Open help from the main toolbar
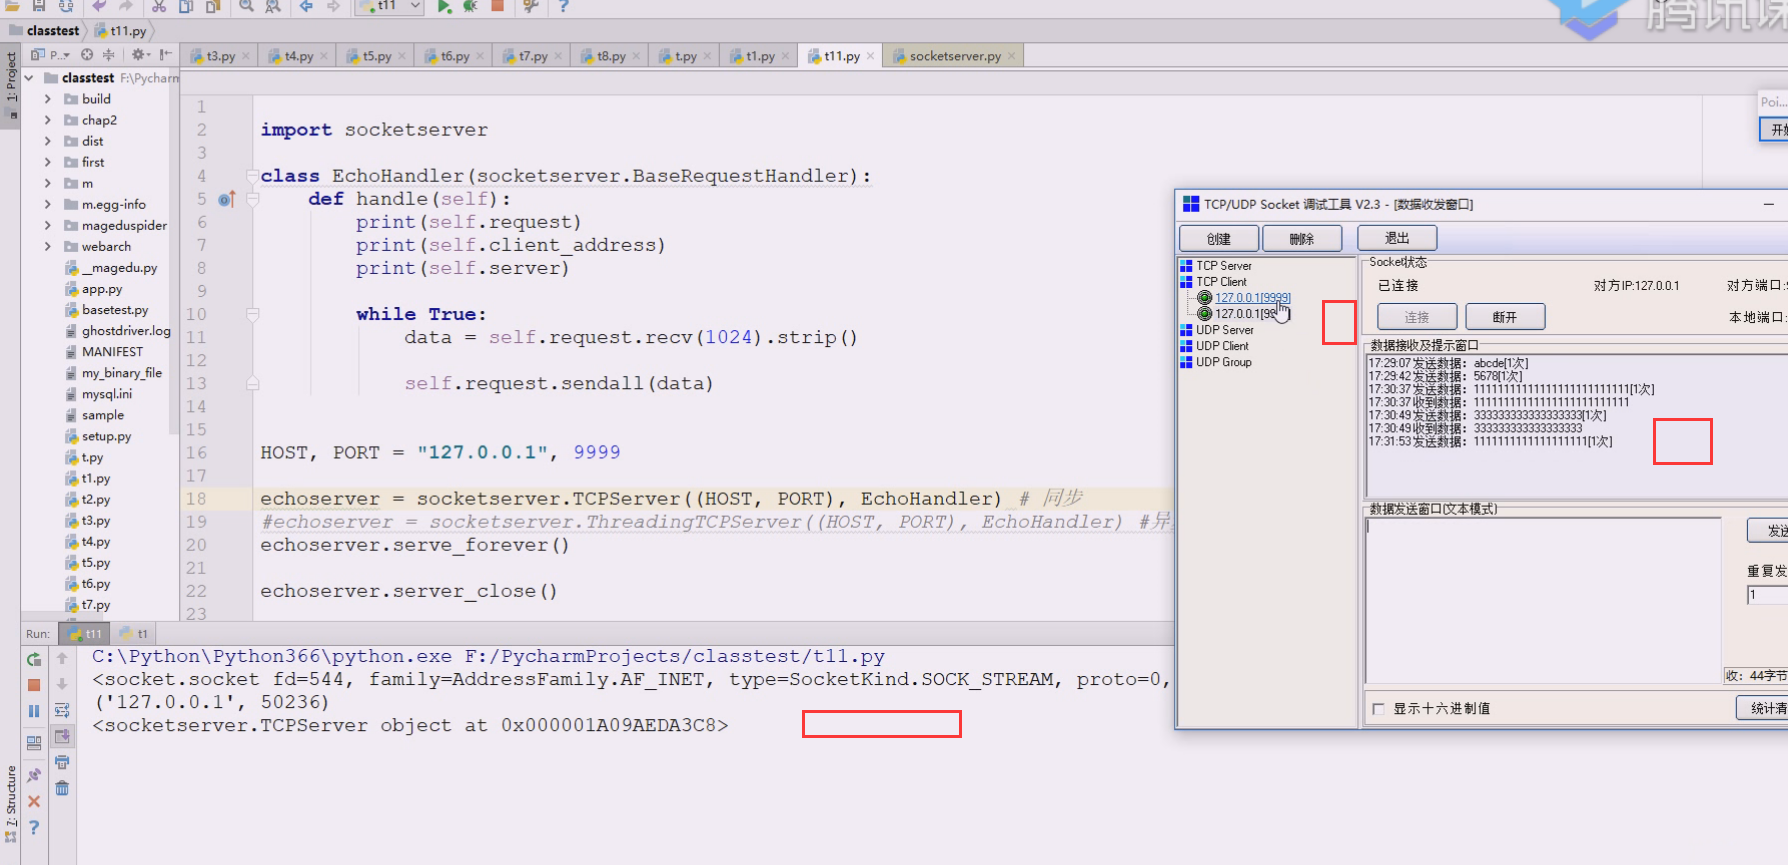The width and height of the screenshot is (1788, 865). 564,6
